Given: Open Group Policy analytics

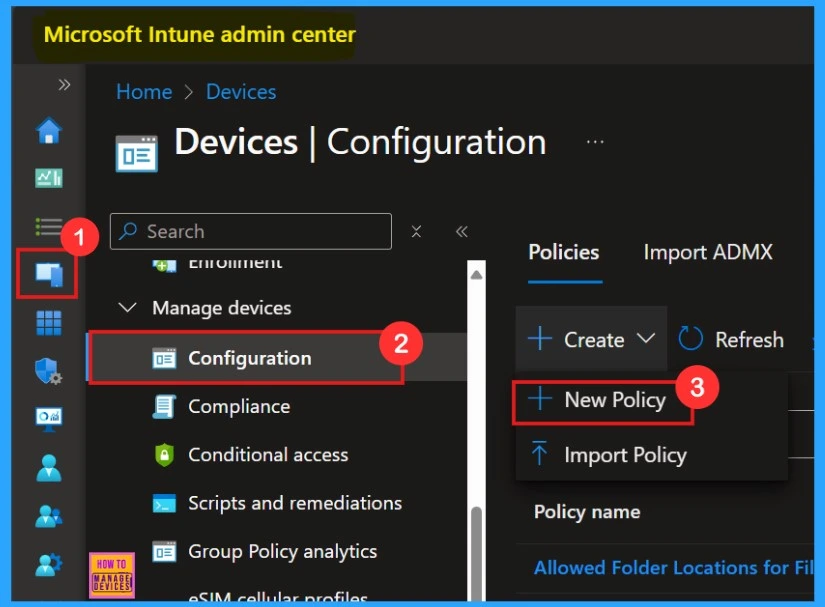Looking at the screenshot, I should 283,552.
